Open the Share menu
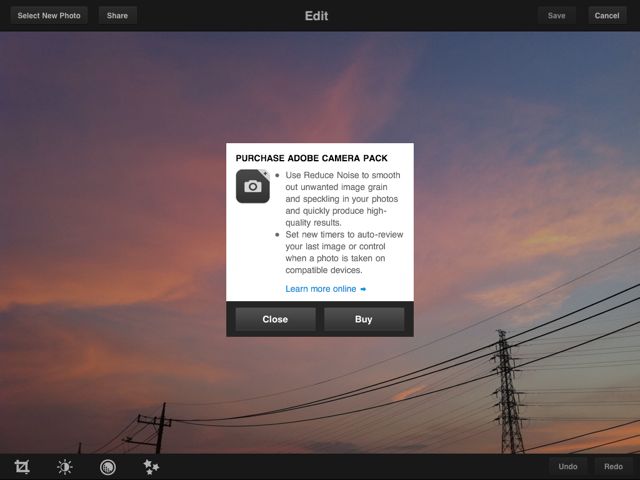This screenshot has width=640, height=480. click(117, 16)
